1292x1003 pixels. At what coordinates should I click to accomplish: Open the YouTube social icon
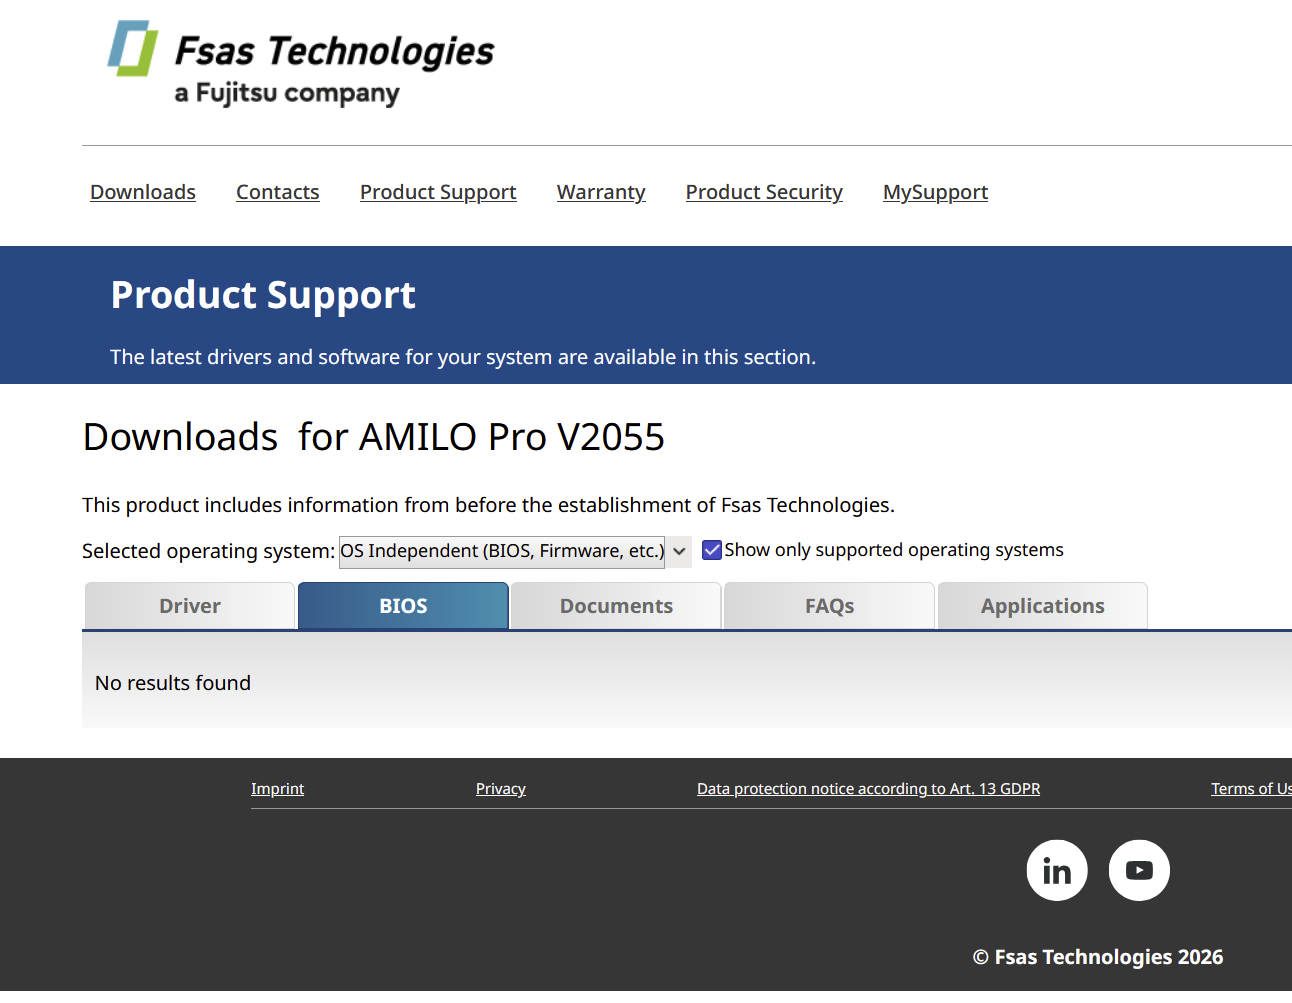click(1139, 870)
